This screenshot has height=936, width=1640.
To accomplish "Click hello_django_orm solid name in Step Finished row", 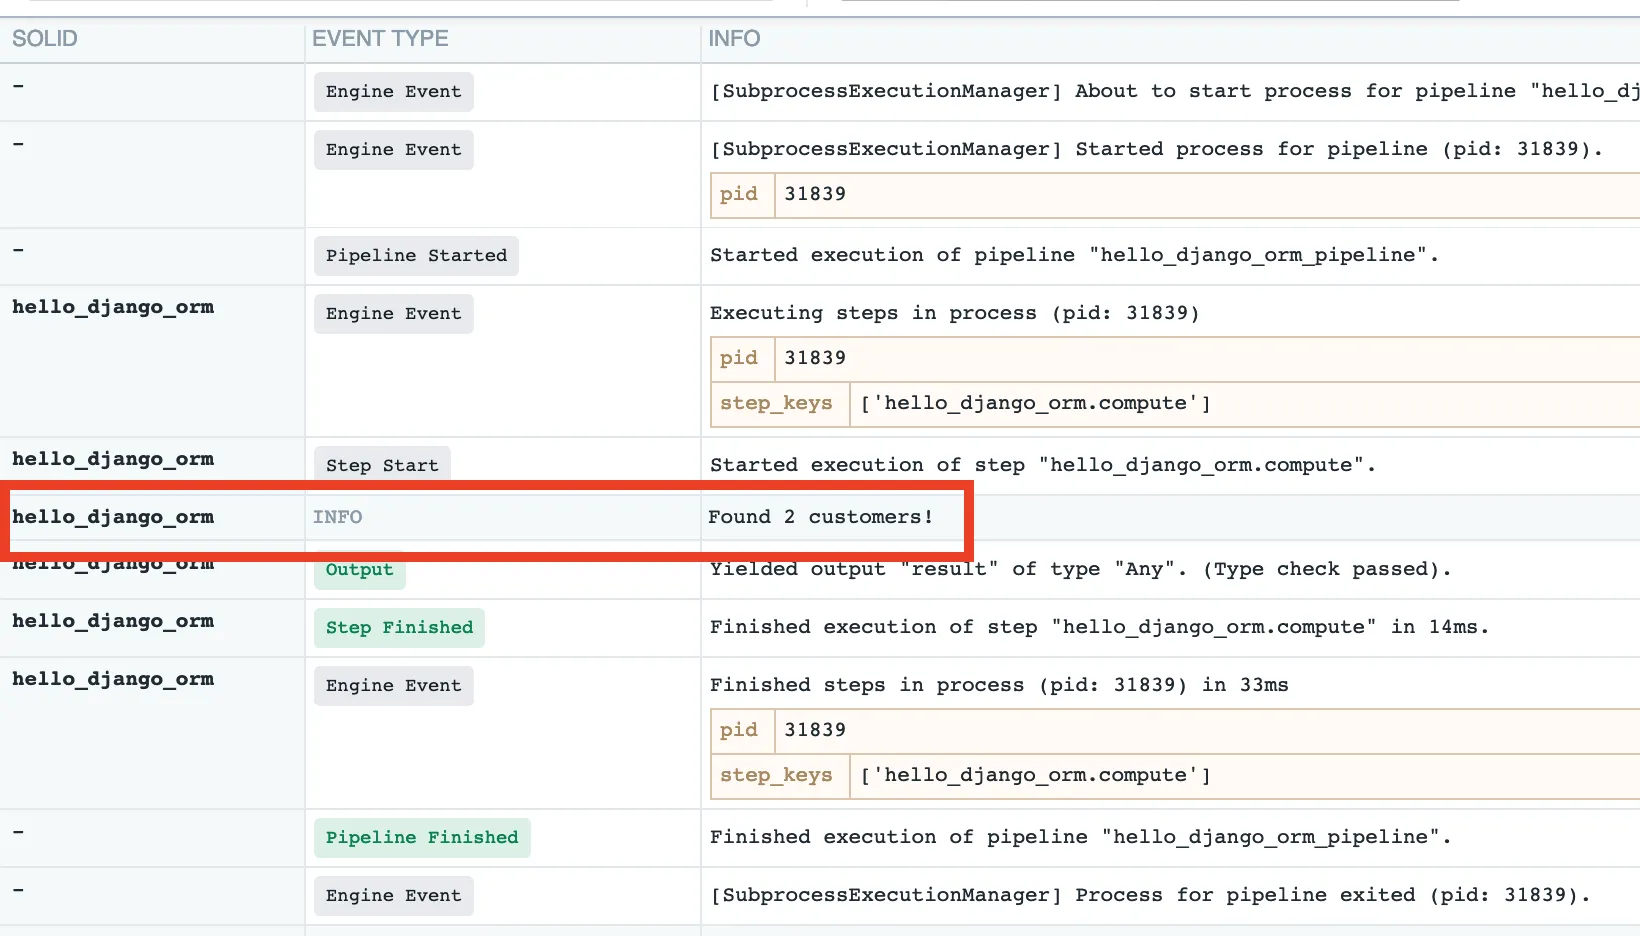I will 113,621.
